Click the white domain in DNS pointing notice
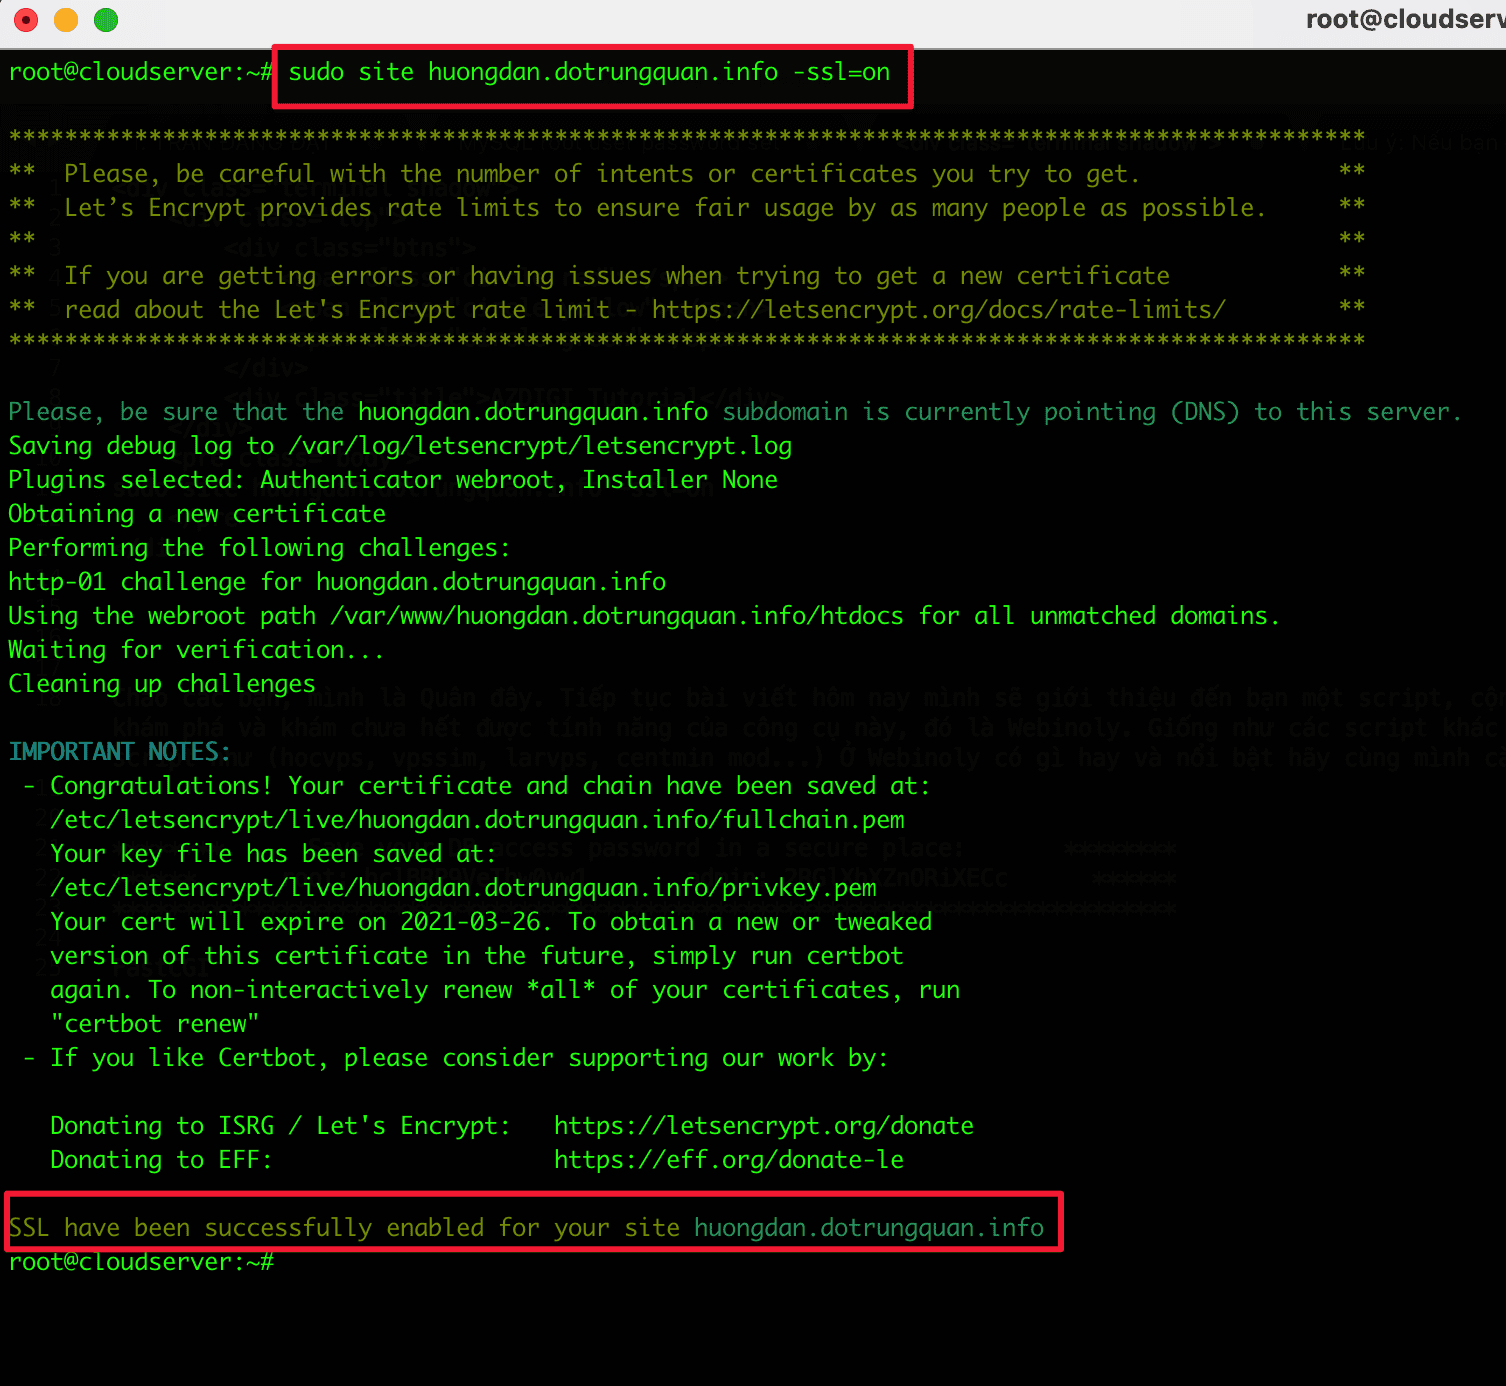This screenshot has height=1386, width=1506. coord(532,412)
